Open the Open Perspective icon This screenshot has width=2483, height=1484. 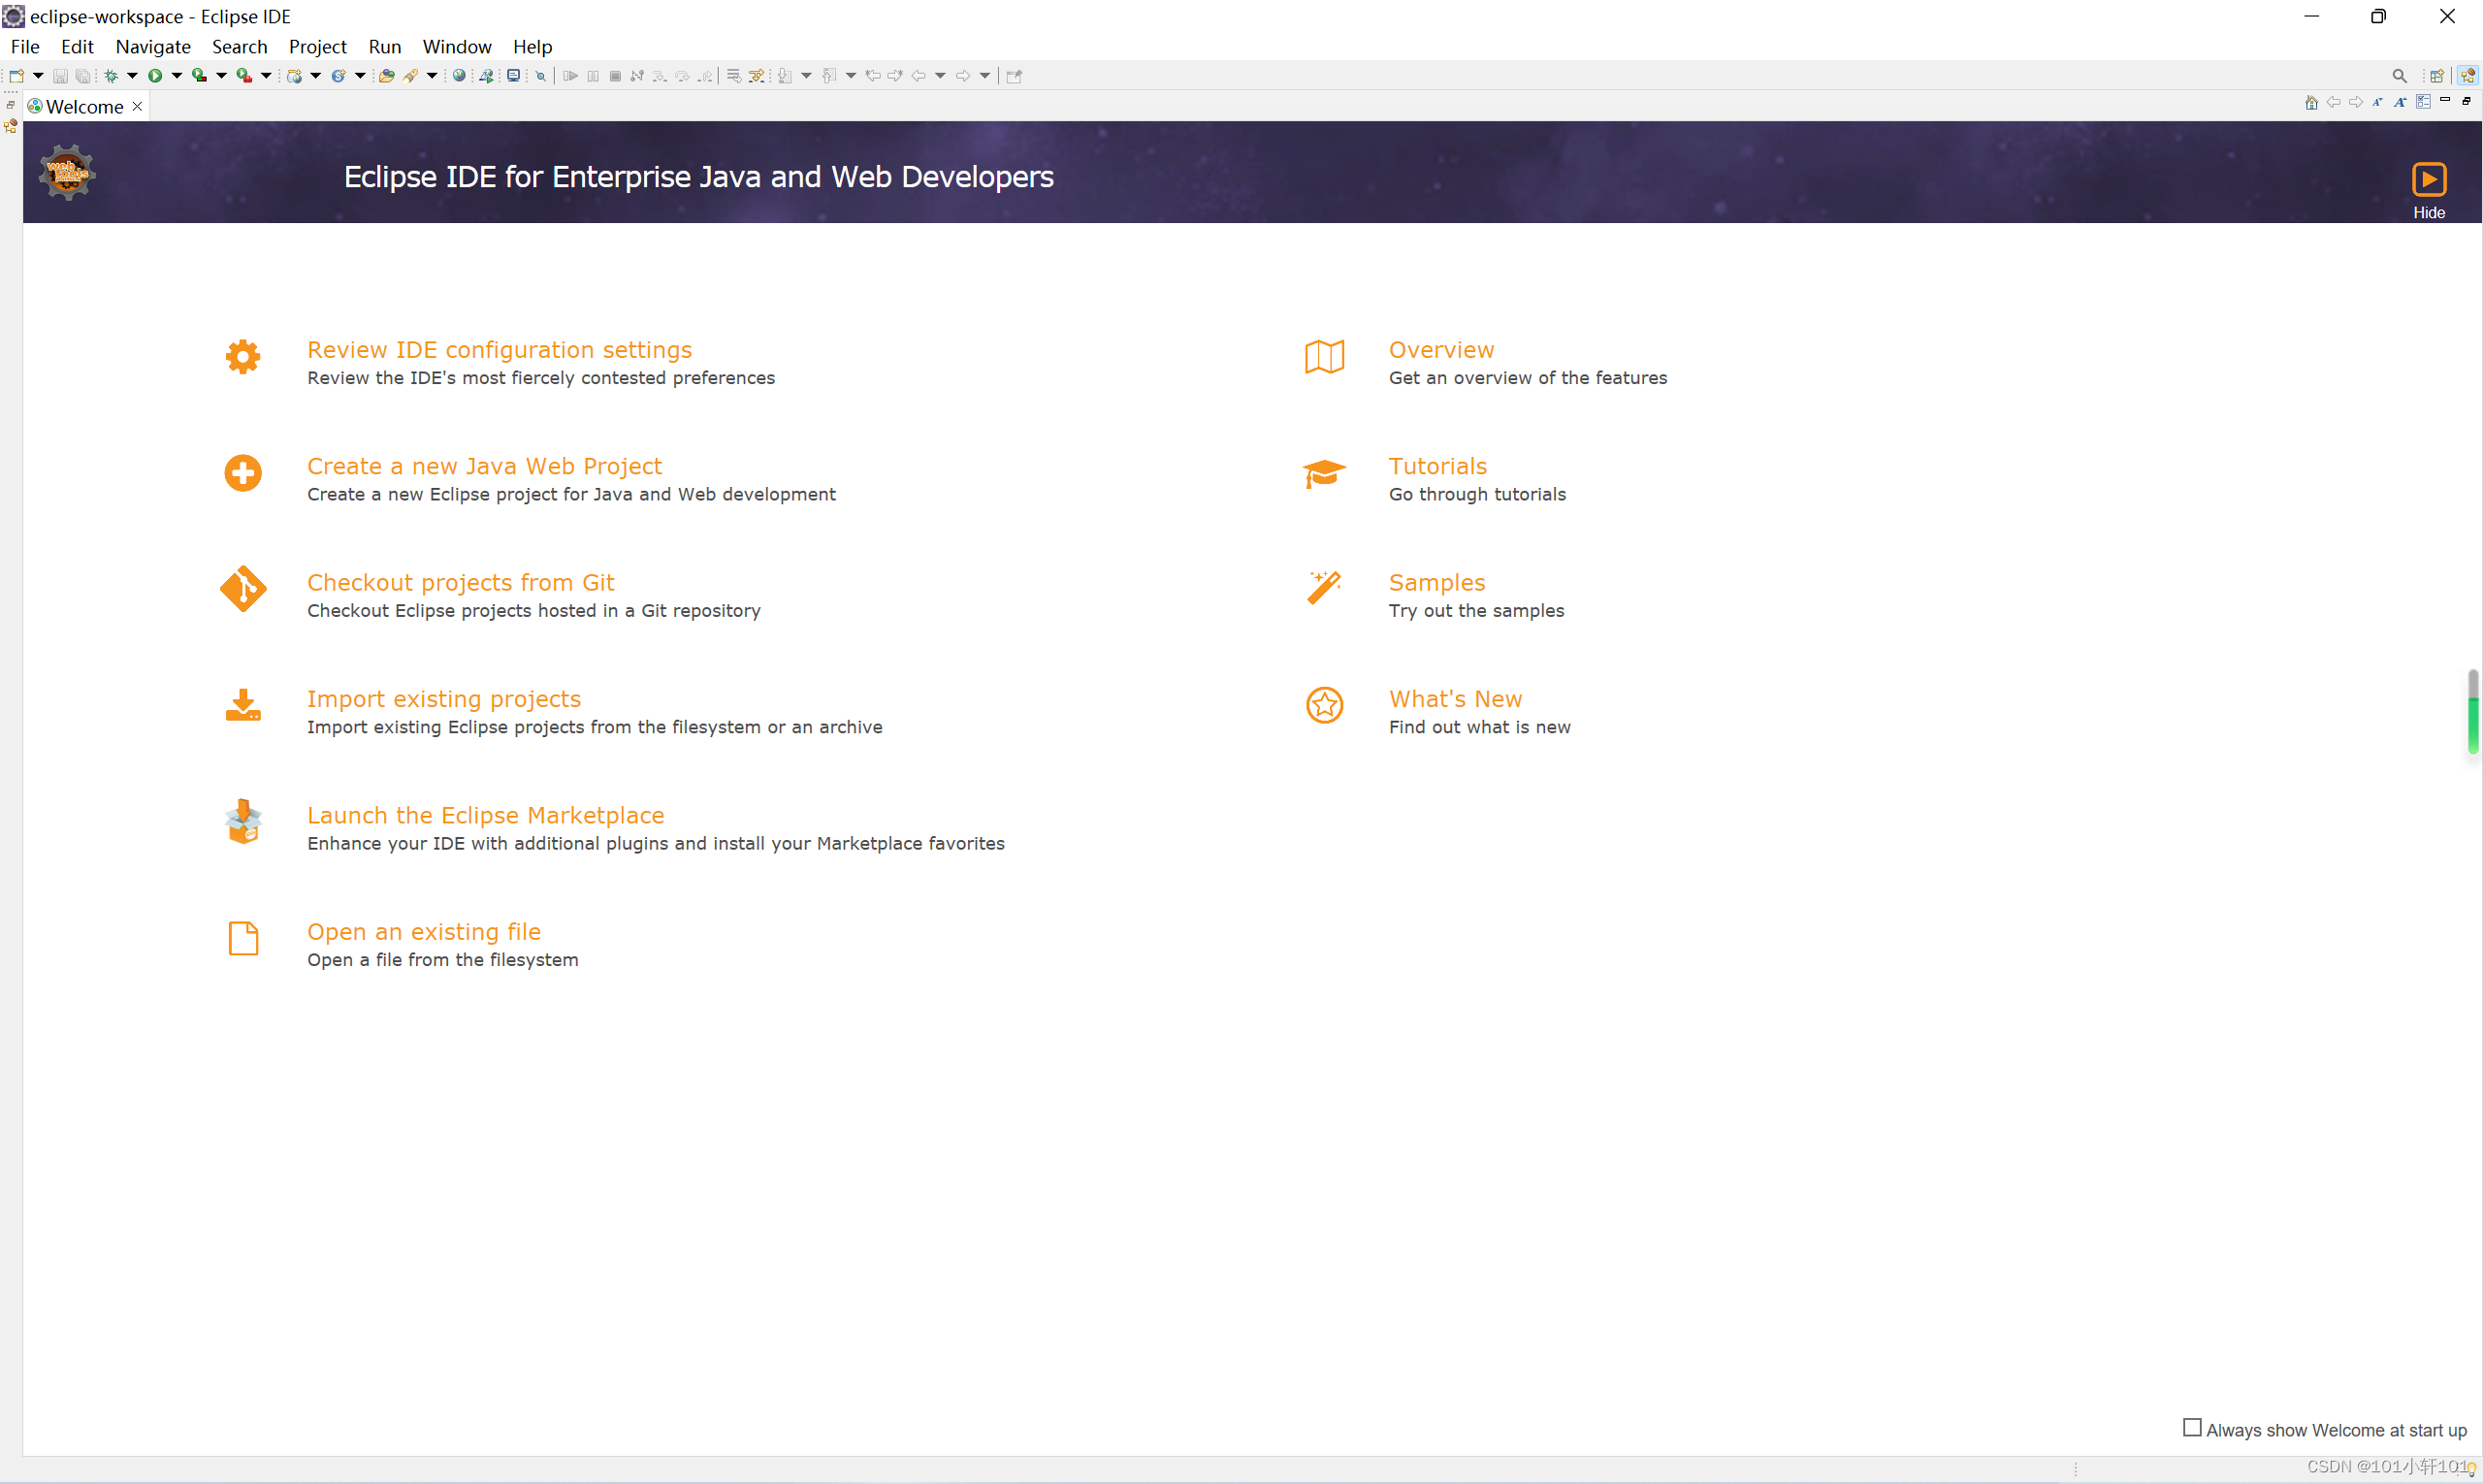point(2437,76)
